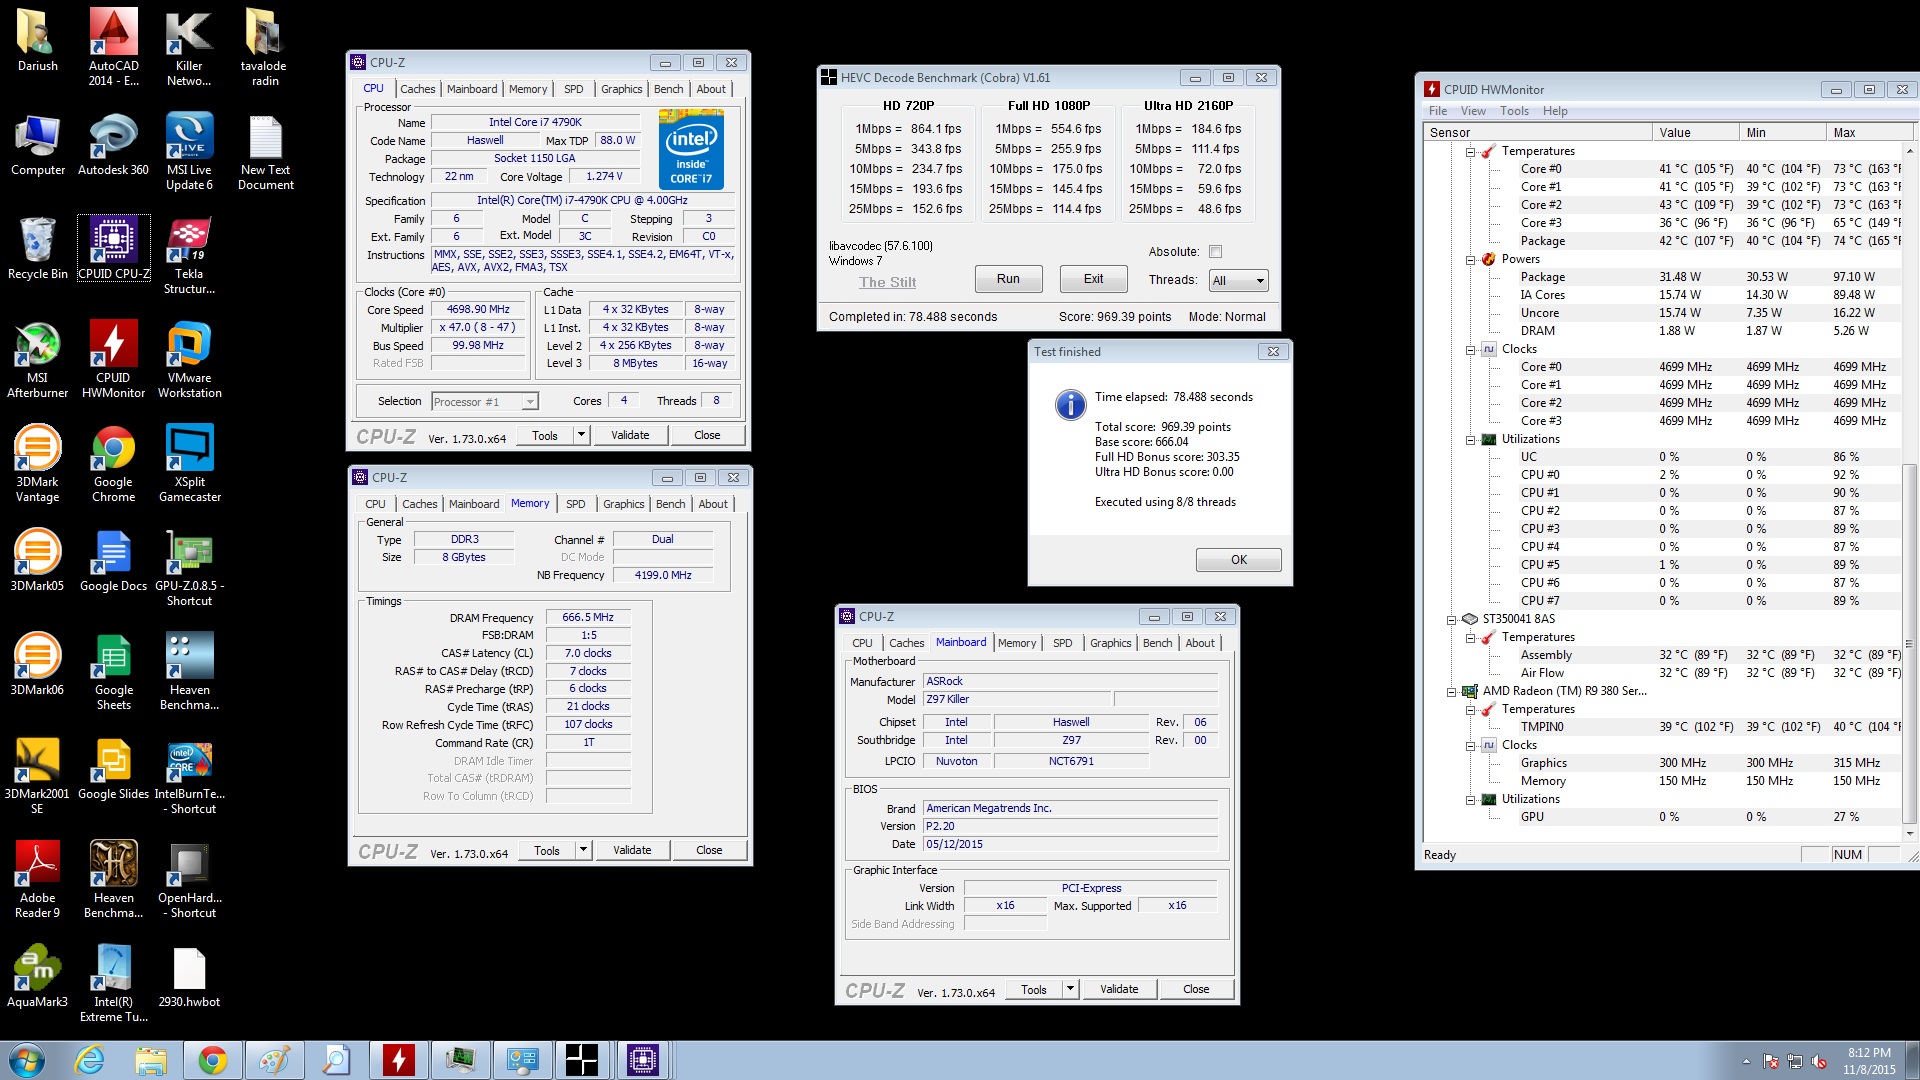Open OpenHardwareMonitor shortcut icon
1920x1080 pixels.
click(x=189, y=880)
